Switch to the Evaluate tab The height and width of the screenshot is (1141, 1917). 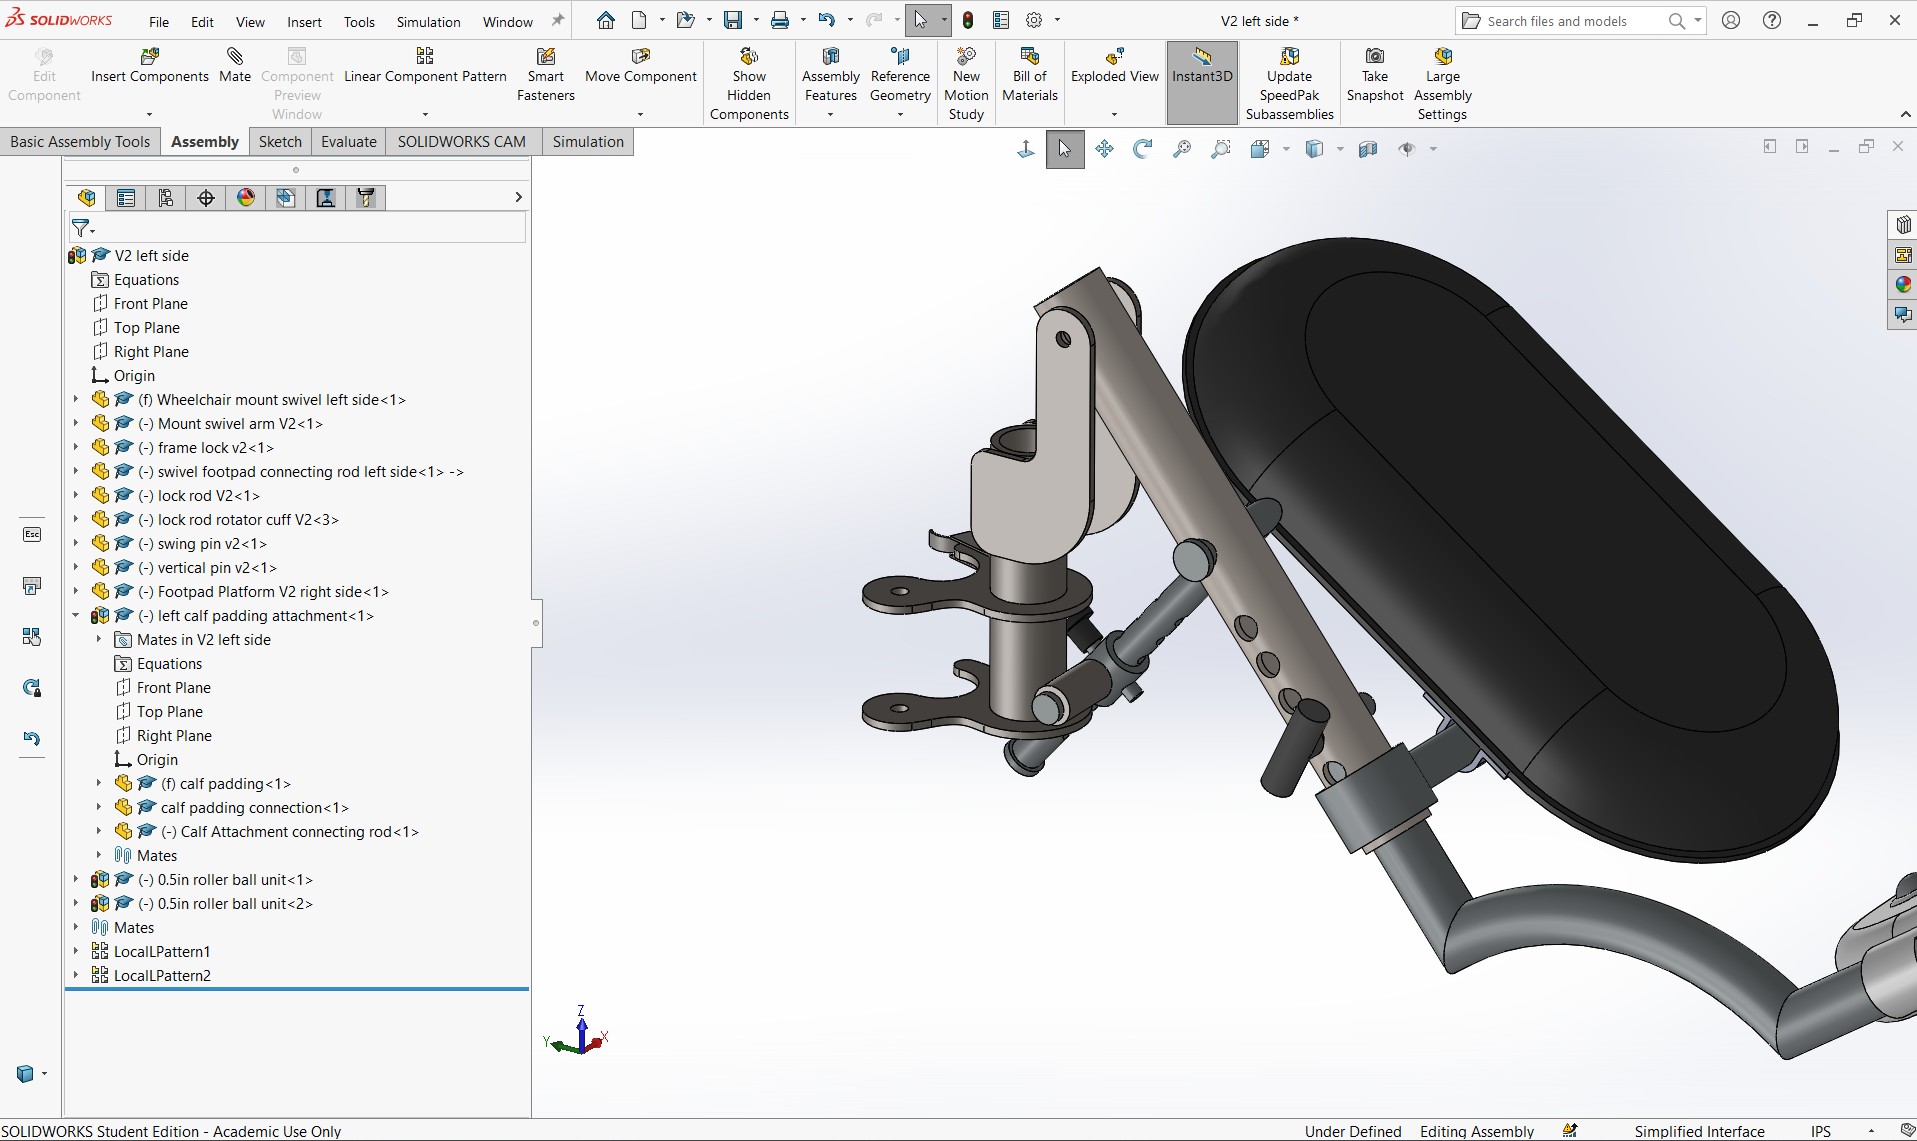coord(349,142)
